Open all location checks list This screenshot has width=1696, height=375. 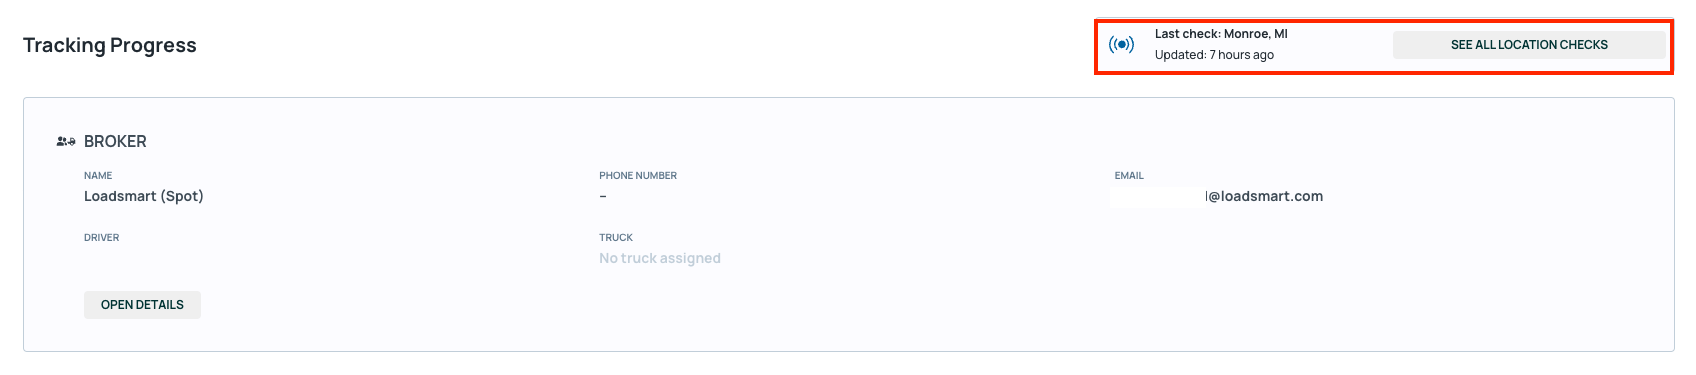(x=1529, y=45)
